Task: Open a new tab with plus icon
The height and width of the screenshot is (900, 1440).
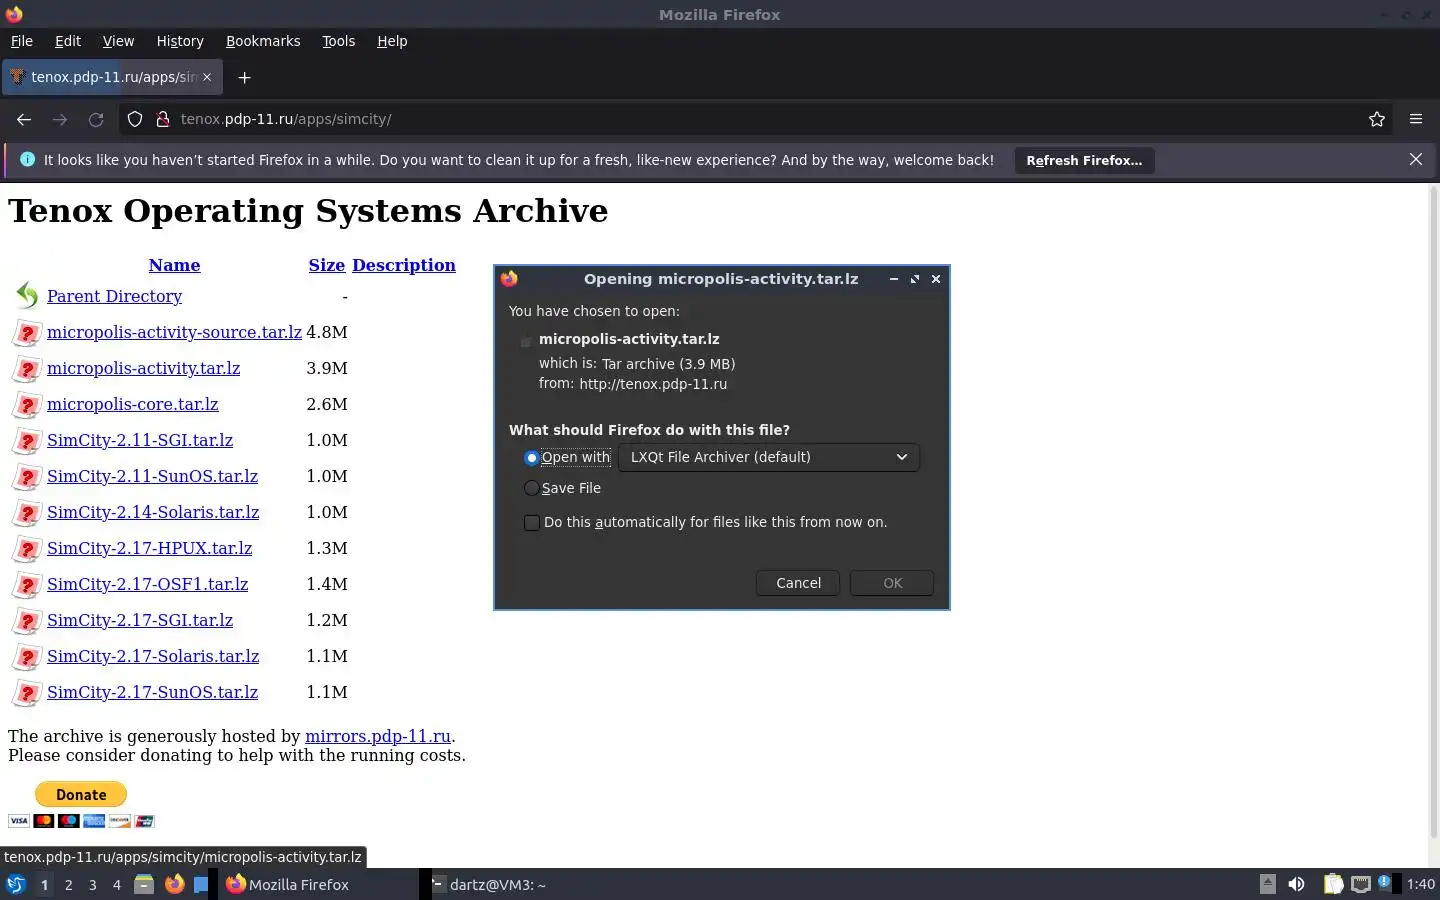Action: [x=244, y=77]
